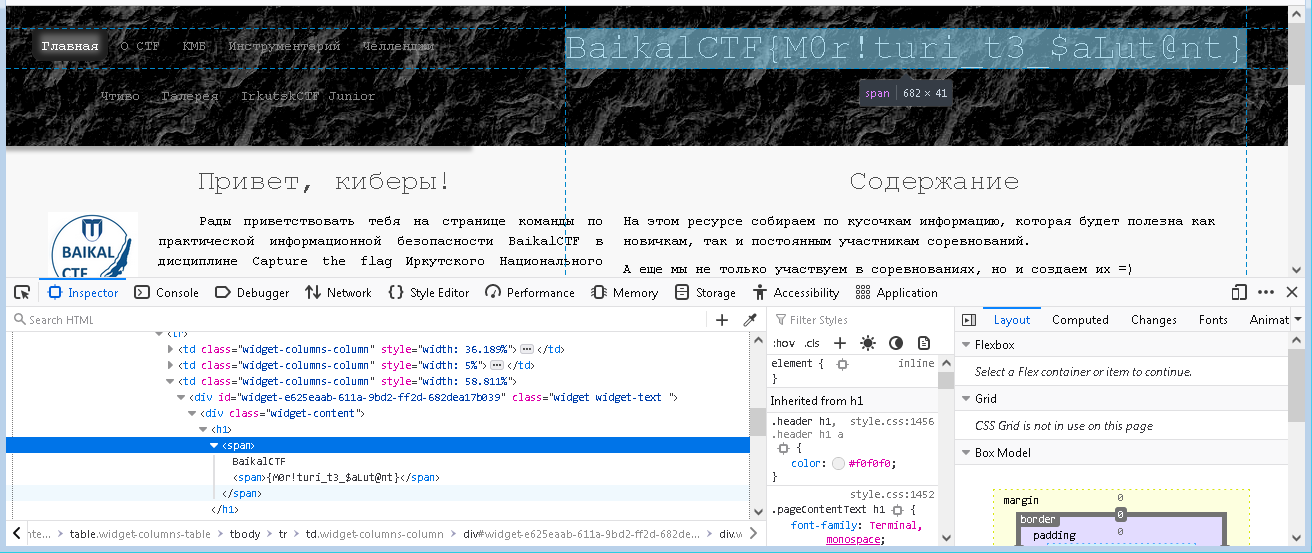Select the BaikalCTF text node
The width and height of the screenshot is (1312, 553).
[x=259, y=462]
